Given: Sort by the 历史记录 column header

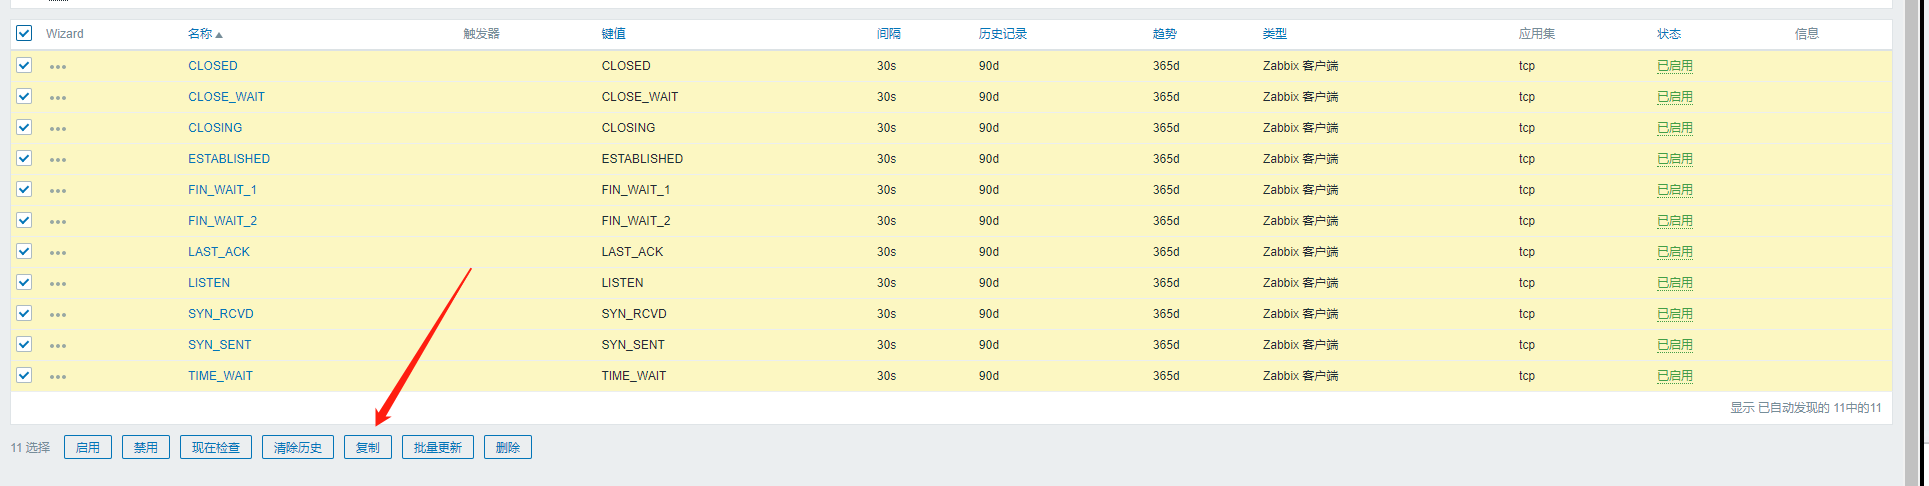Looking at the screenshot, I should [1003, 34].
